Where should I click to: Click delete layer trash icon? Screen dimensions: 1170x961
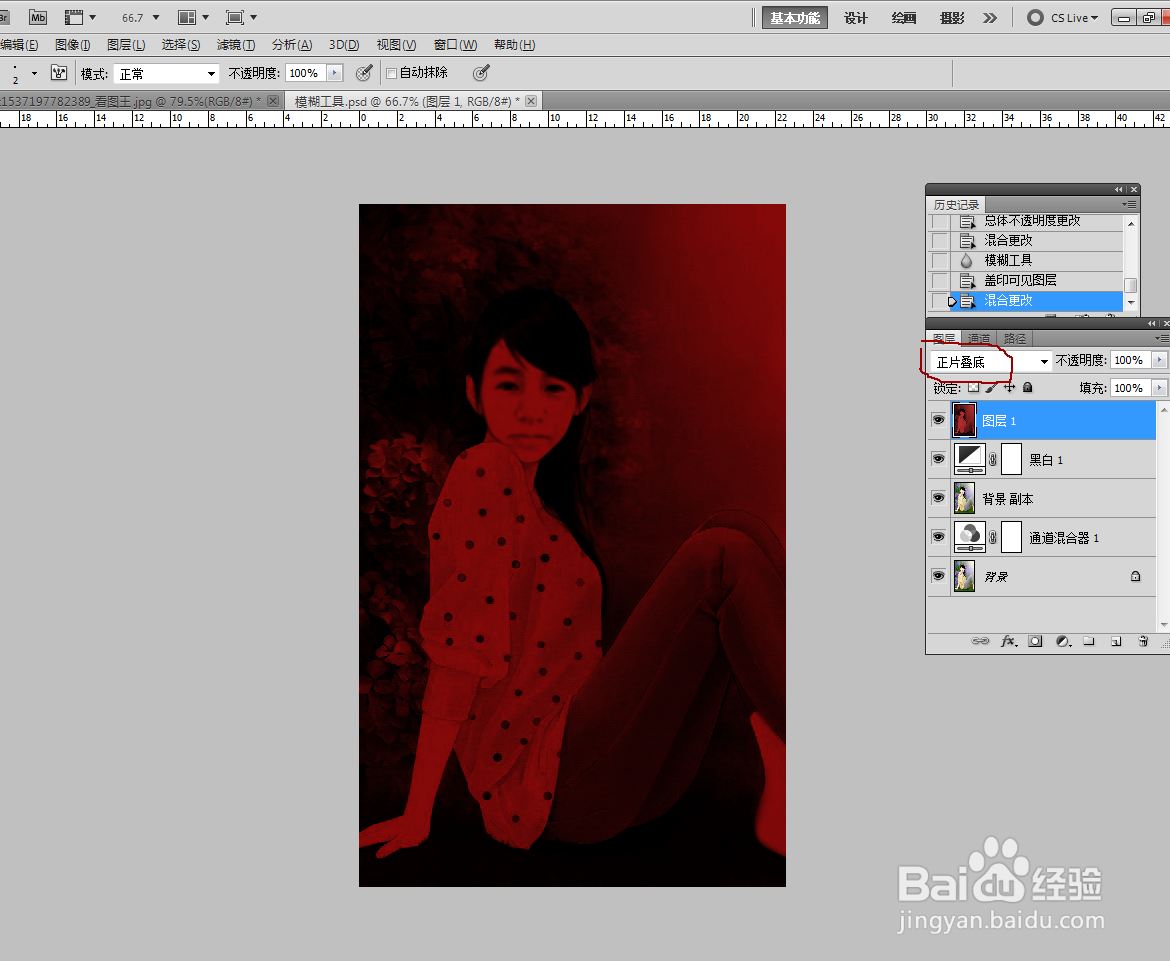pos(1142,641)
